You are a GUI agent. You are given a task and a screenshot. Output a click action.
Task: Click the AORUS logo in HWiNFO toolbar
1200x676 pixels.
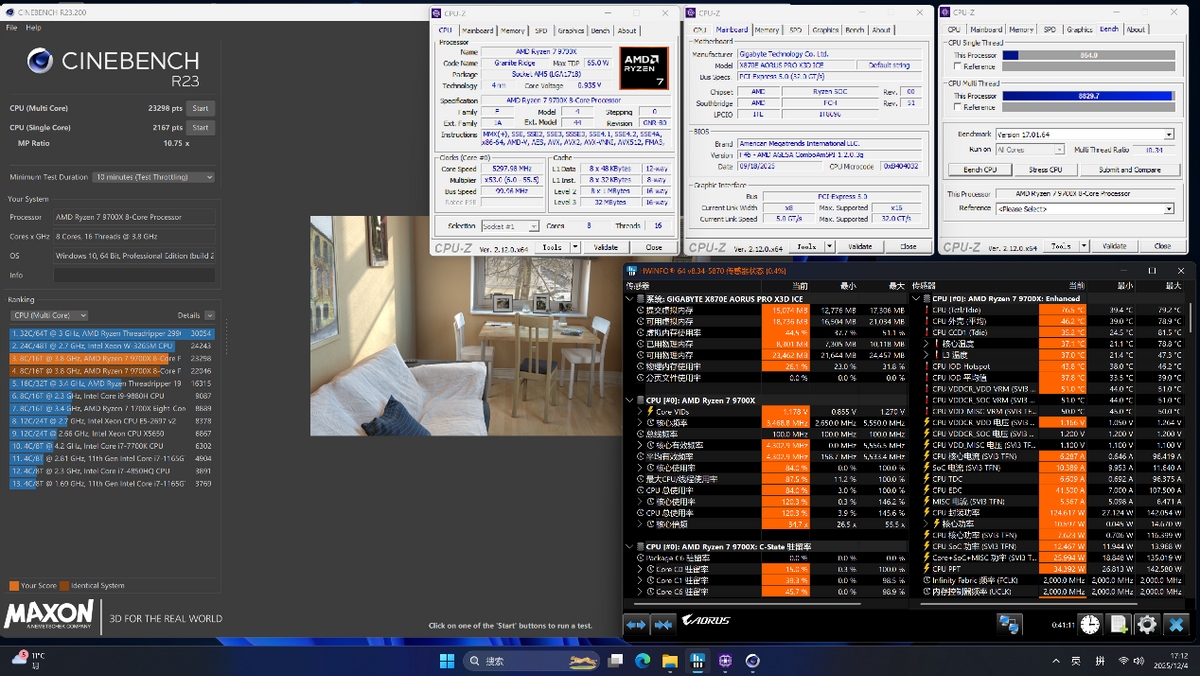point(706,621)
